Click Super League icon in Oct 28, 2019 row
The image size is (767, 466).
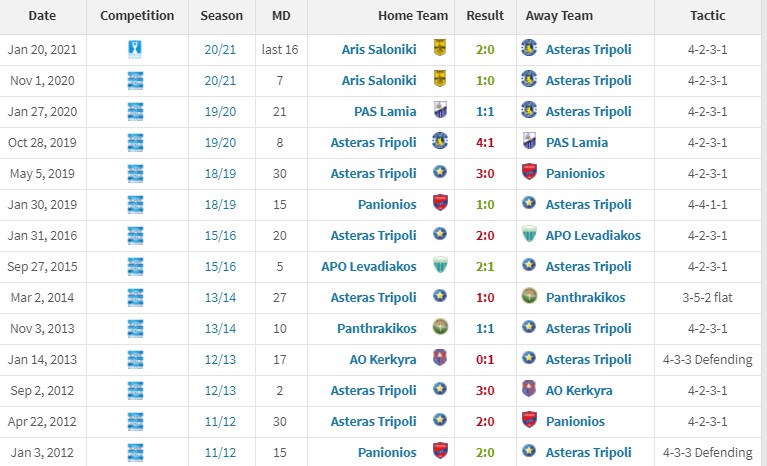(135, 142)
